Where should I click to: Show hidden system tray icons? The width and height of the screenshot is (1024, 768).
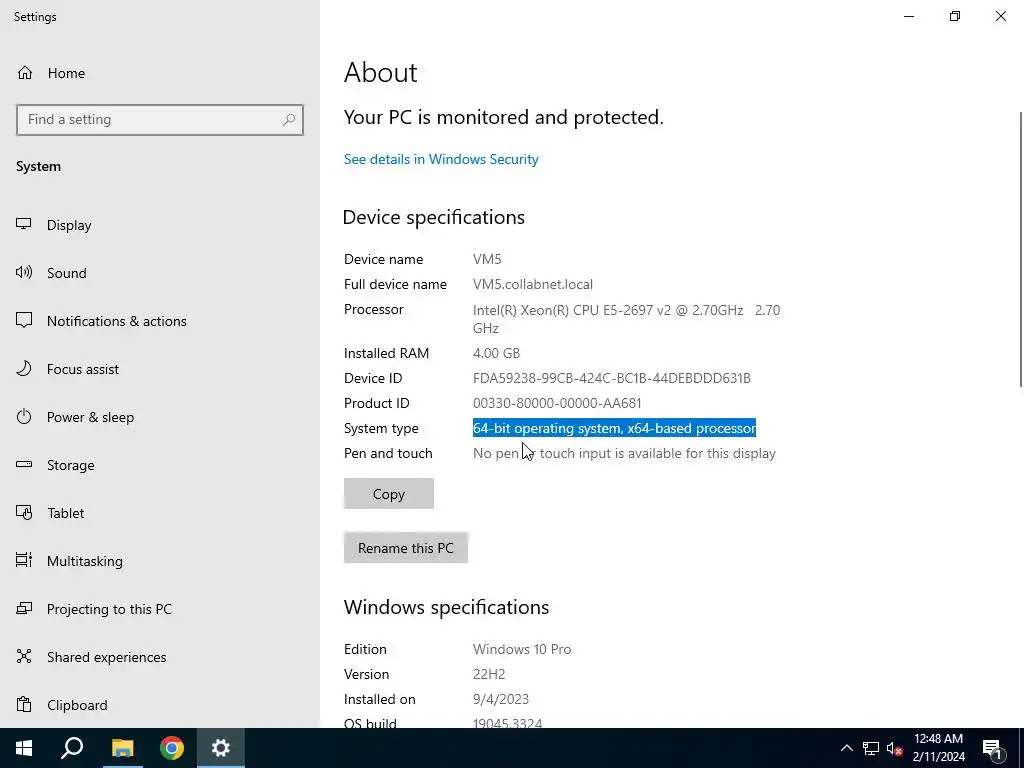[x=846, y=748]
